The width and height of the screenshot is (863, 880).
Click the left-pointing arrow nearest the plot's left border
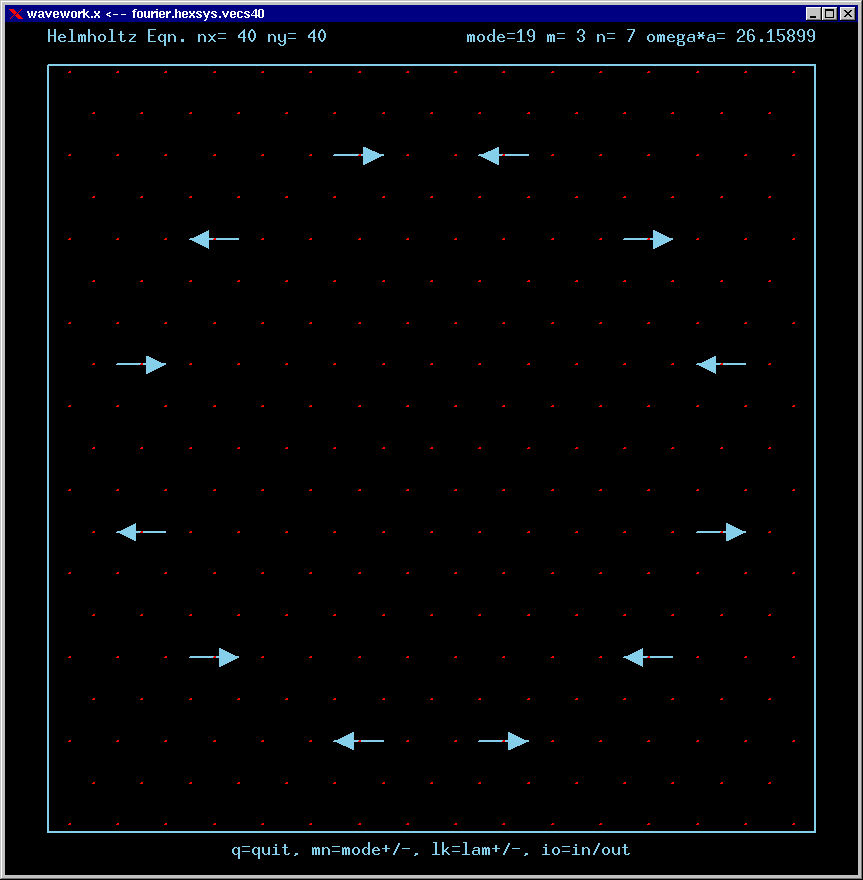point(141,532)
